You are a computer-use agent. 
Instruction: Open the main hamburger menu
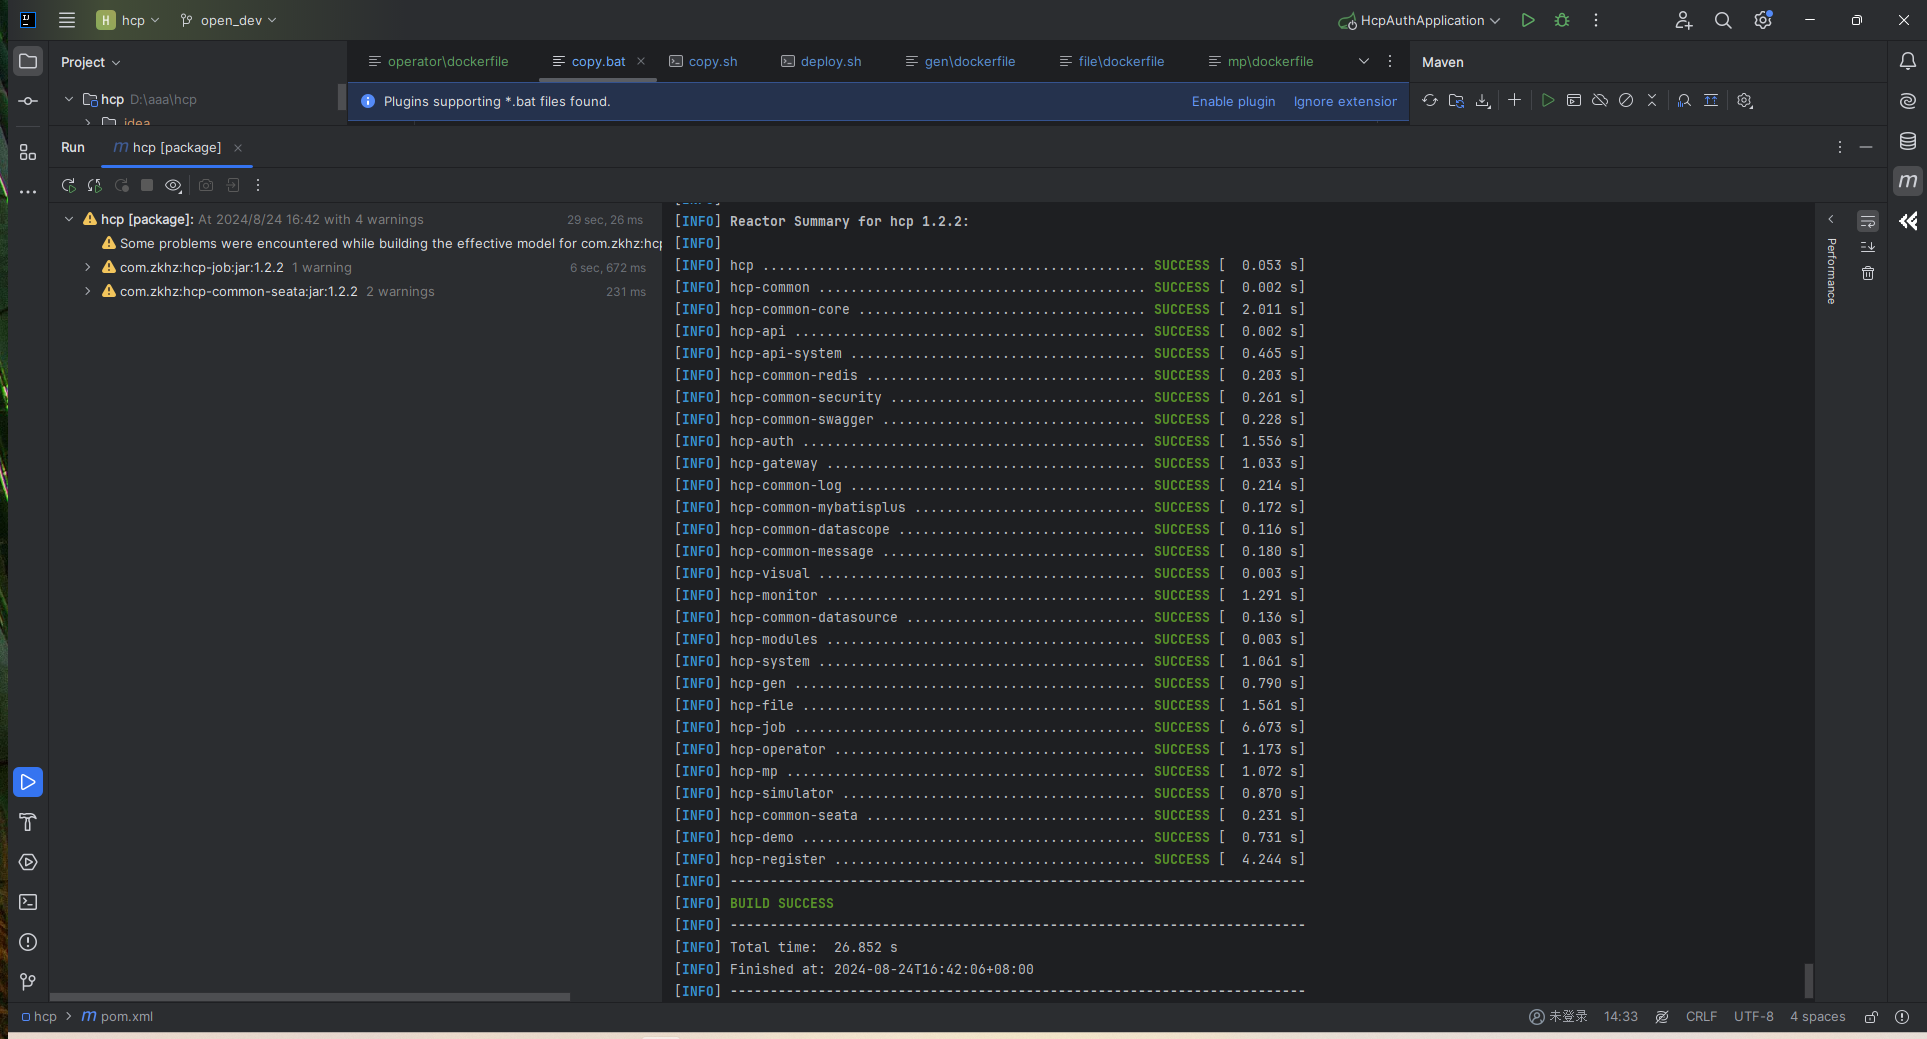(x=67, y=20)
